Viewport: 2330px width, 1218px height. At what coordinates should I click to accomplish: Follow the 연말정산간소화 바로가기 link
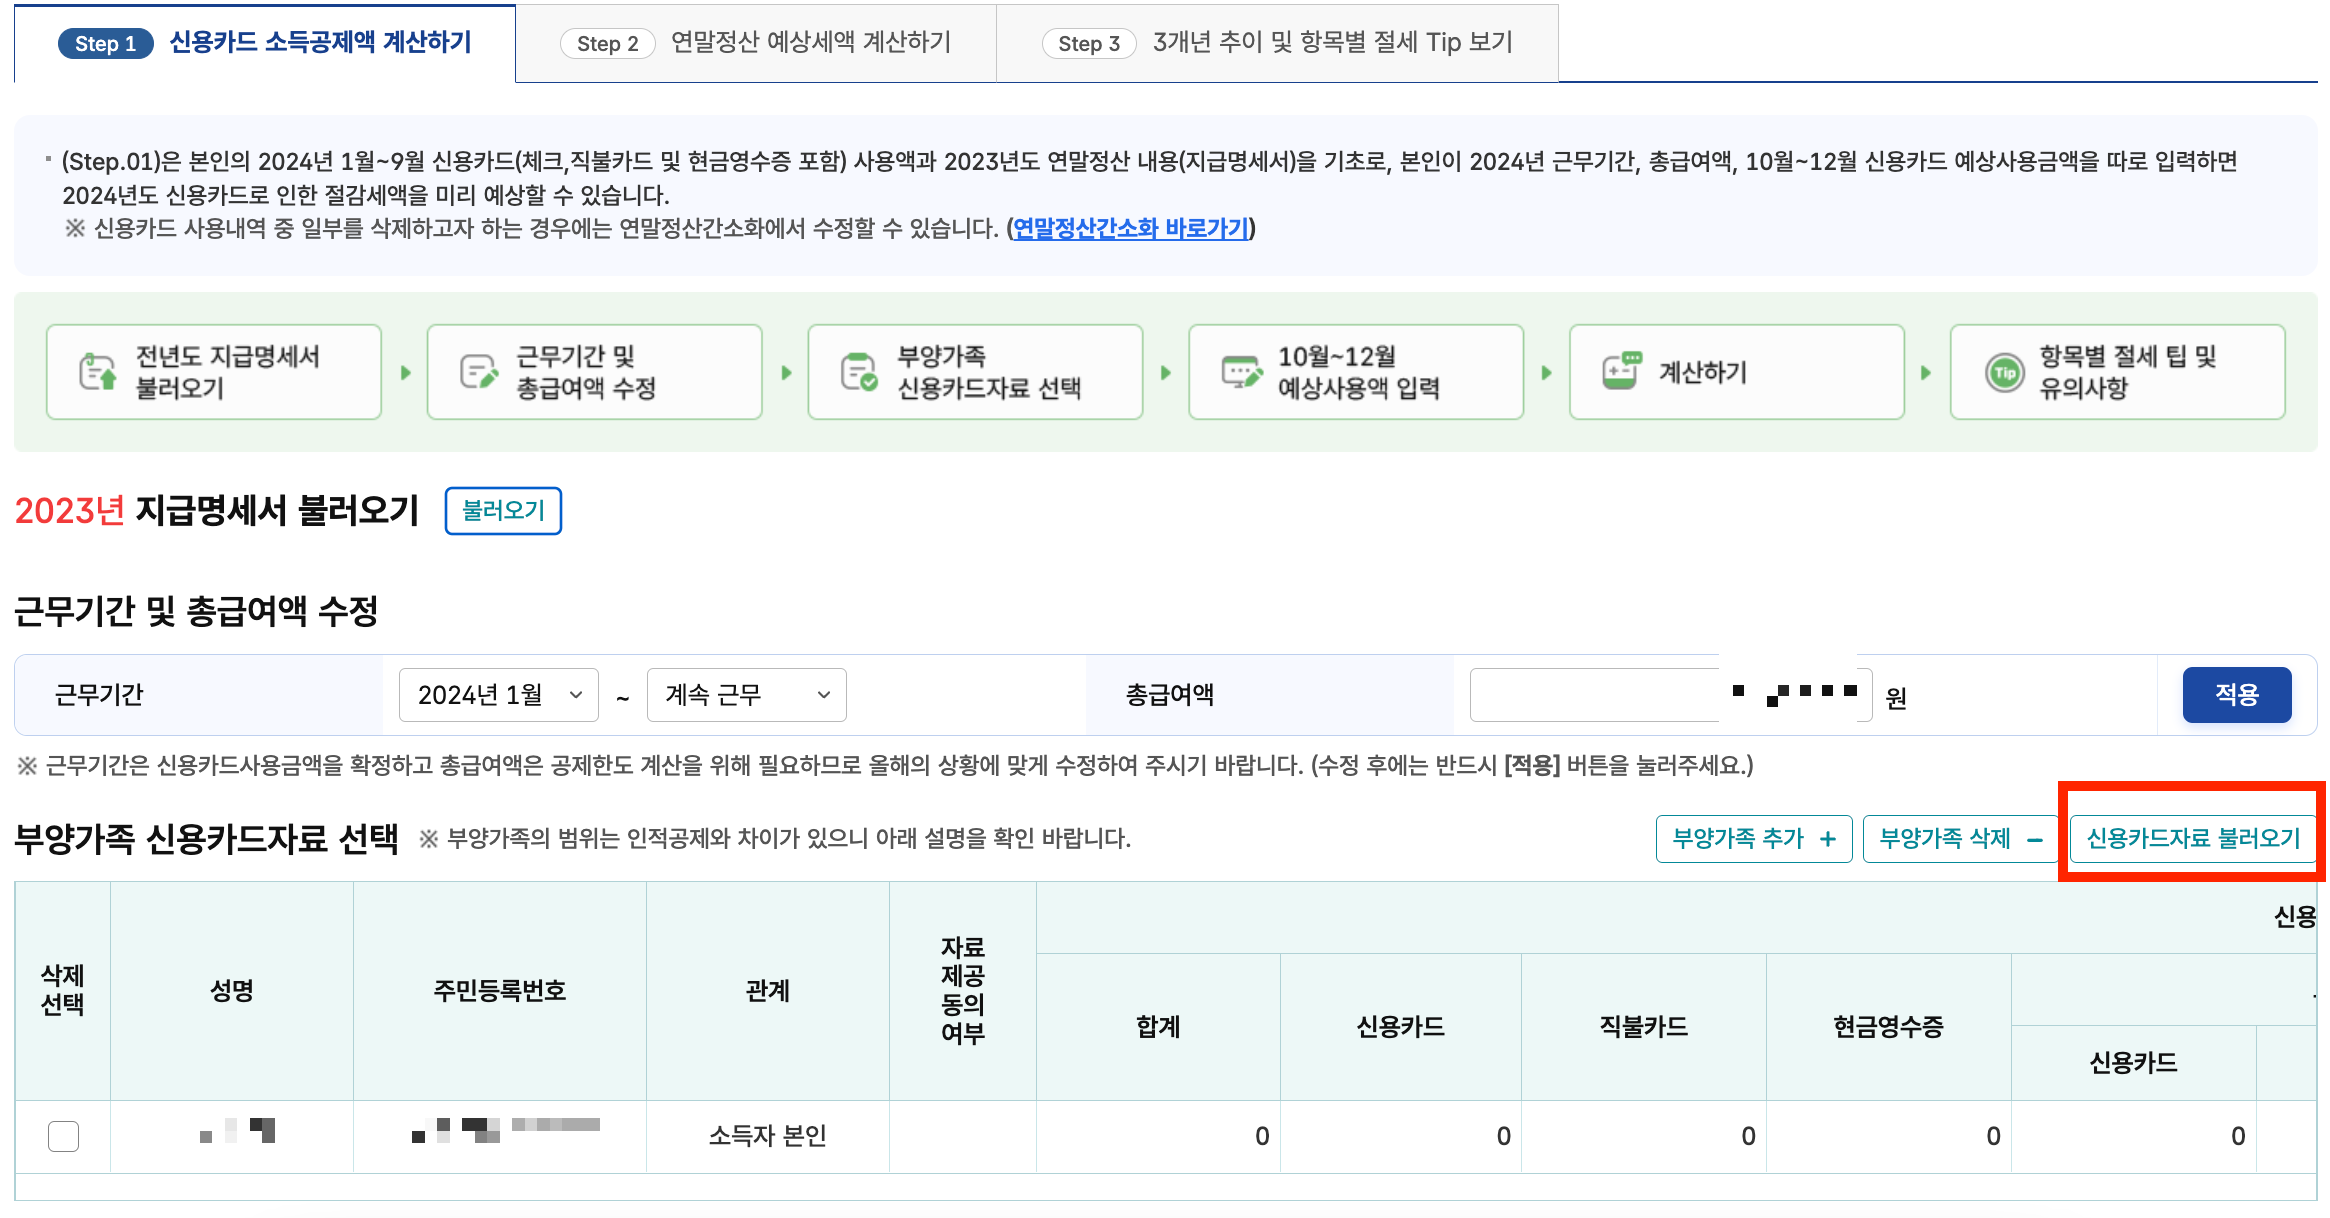[x=1130, y=229]
